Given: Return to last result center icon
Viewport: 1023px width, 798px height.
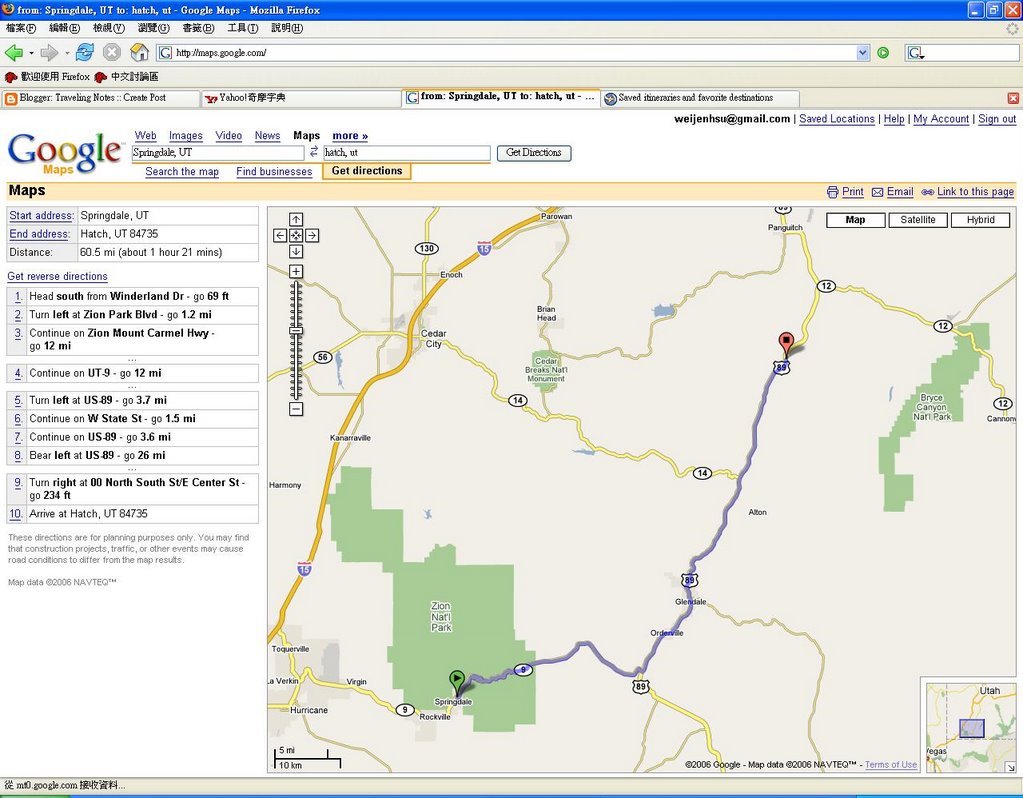Looking at the screenshot, I should [296, 236].
